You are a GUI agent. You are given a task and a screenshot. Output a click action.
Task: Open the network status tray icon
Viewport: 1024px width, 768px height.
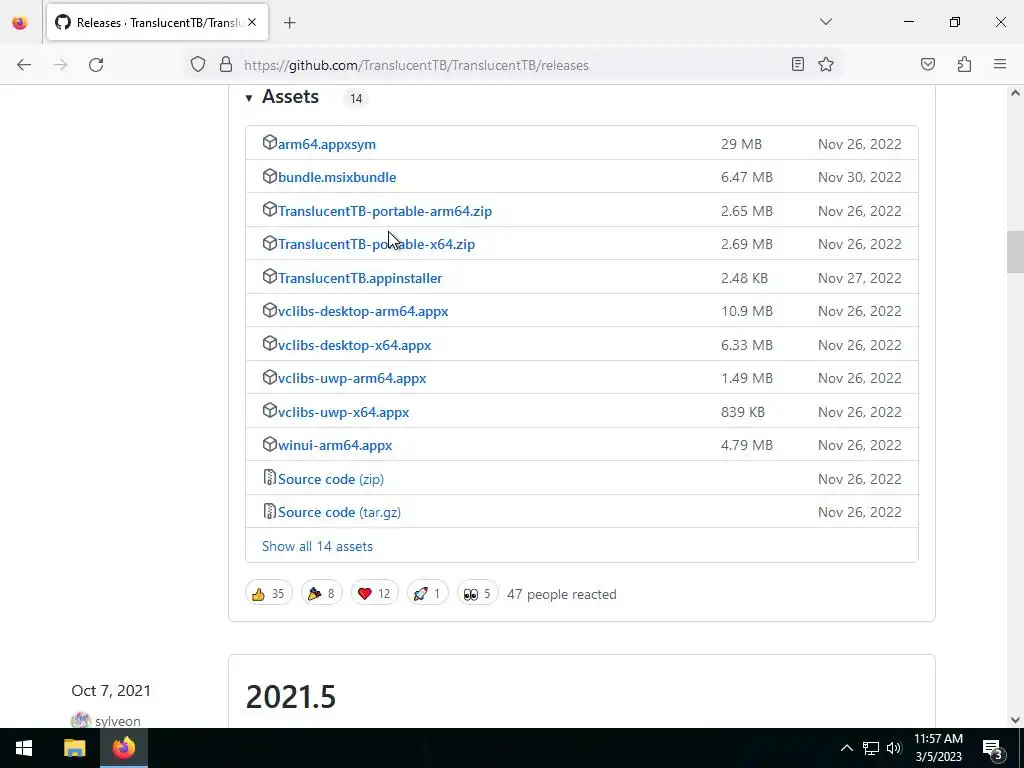(871, 748)
